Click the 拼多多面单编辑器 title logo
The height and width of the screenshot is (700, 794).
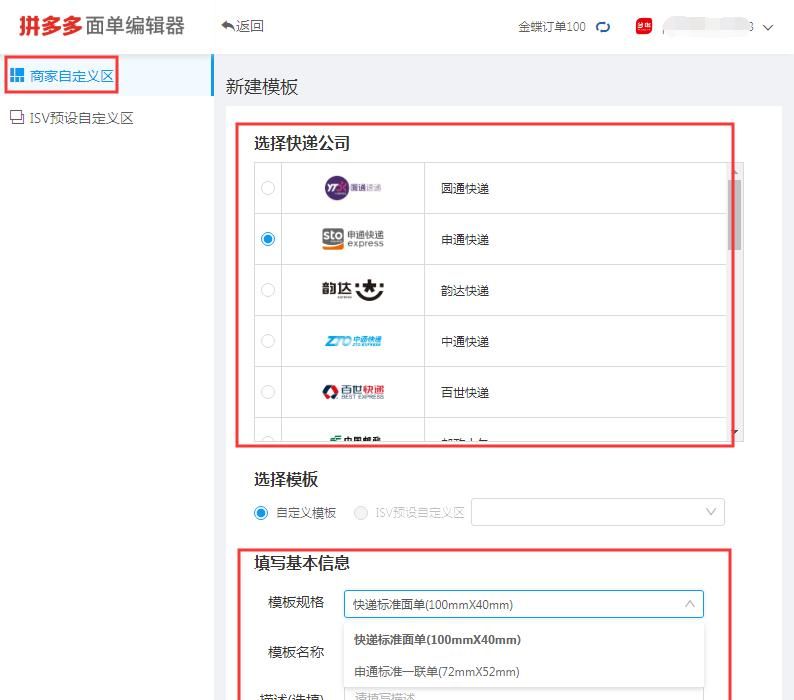[x=102, y=26]
